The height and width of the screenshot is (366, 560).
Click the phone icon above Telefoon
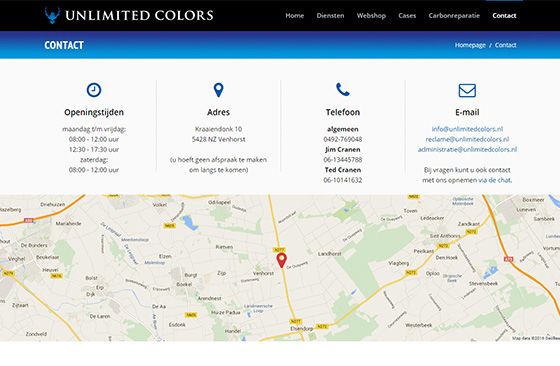click(343, 90)
